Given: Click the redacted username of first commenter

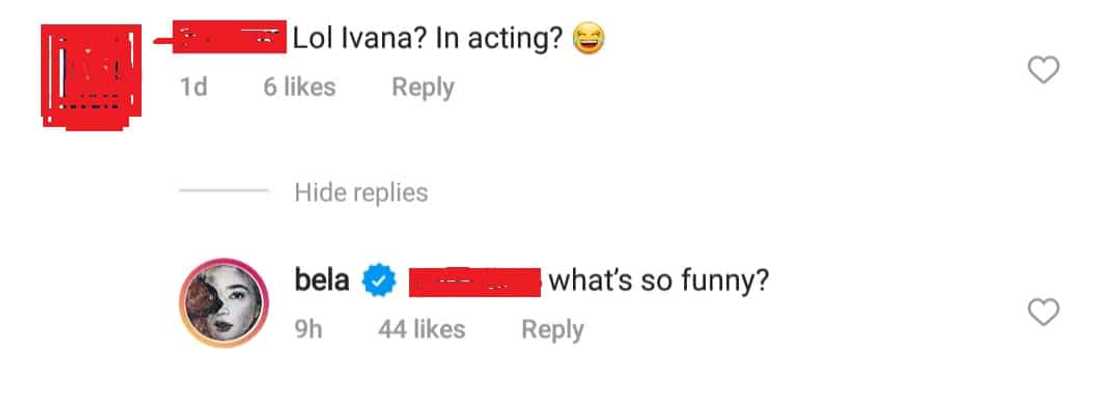Looking at the screenshot, I should (x=225, y=39).
